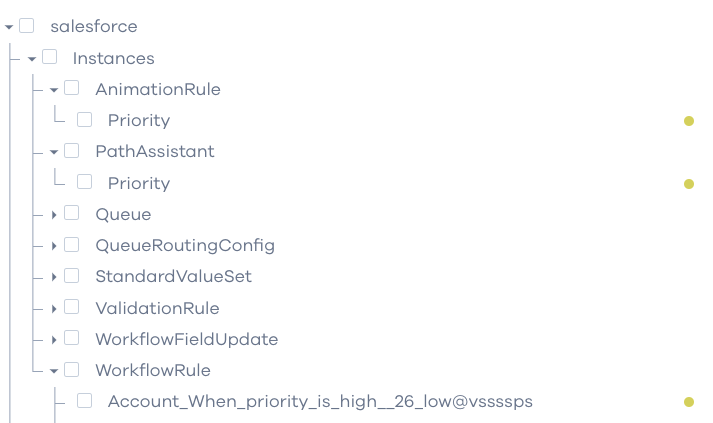Image resolution: width=713 pixels, height=423 pixels.
Task: Select checkbox for AnimationRule
Action: [71, 88]
